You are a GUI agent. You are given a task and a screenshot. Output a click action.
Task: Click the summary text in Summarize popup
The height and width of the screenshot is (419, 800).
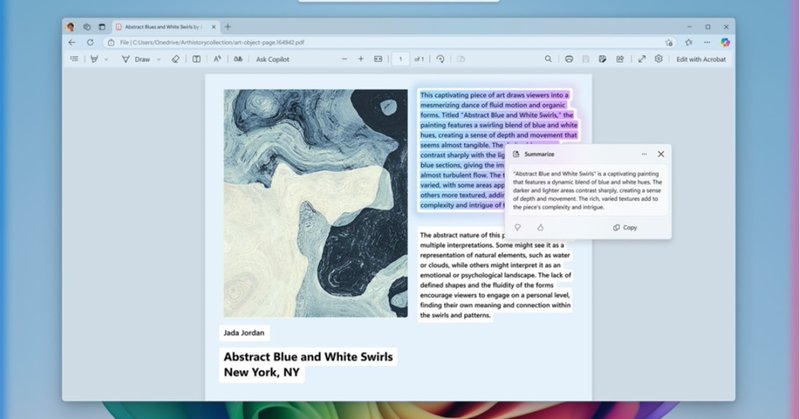pyautogui.click(x=587, y=190)
